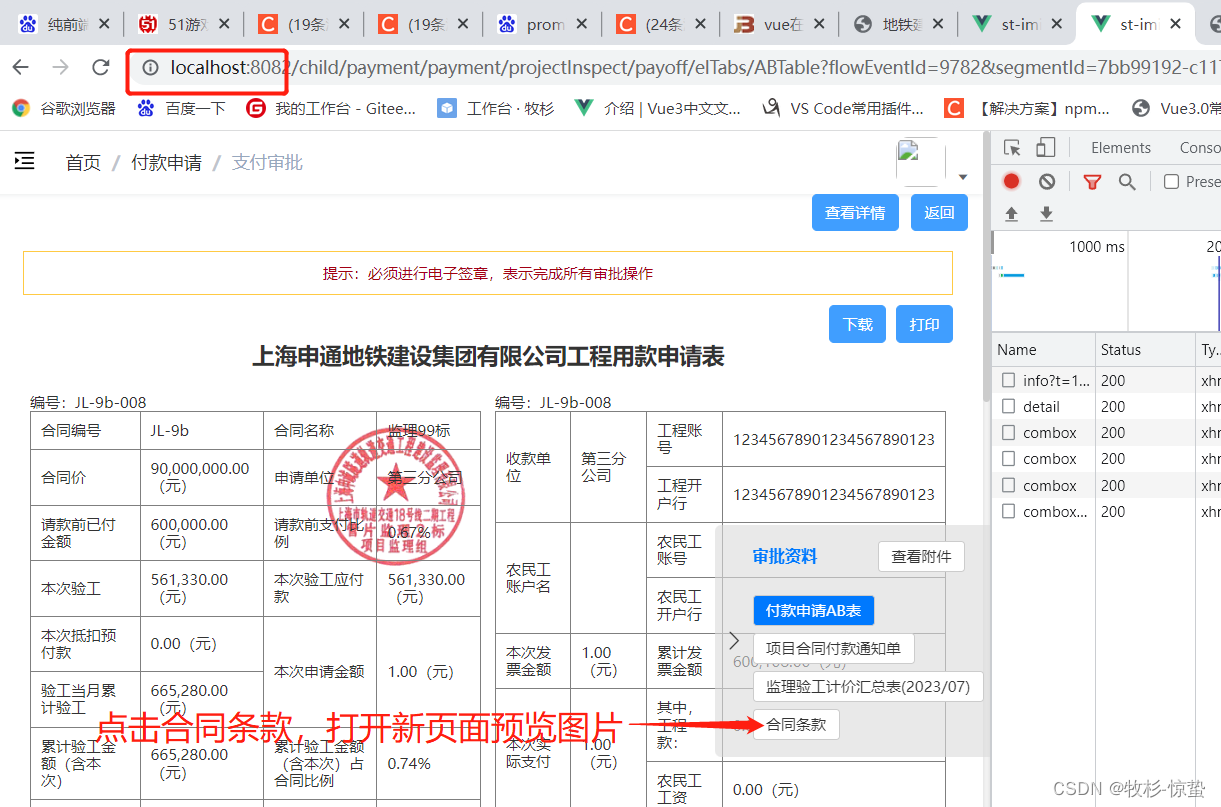Check the checkbox next to the detail request

[1007, 406]
